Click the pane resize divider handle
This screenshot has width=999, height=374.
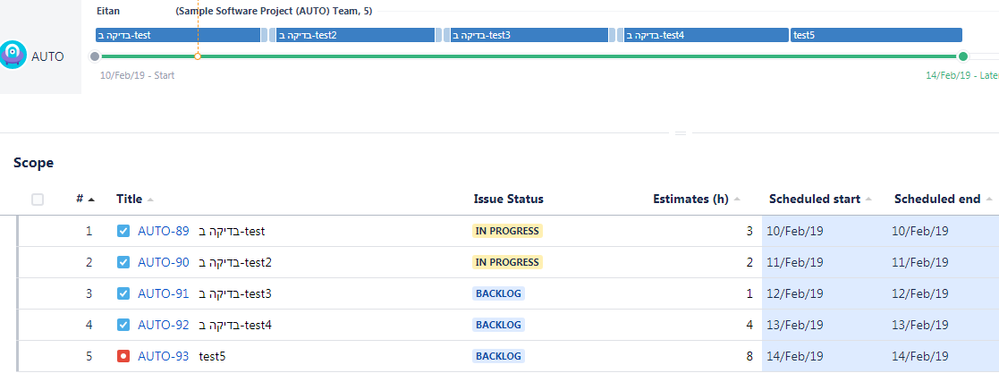[680, 133]
